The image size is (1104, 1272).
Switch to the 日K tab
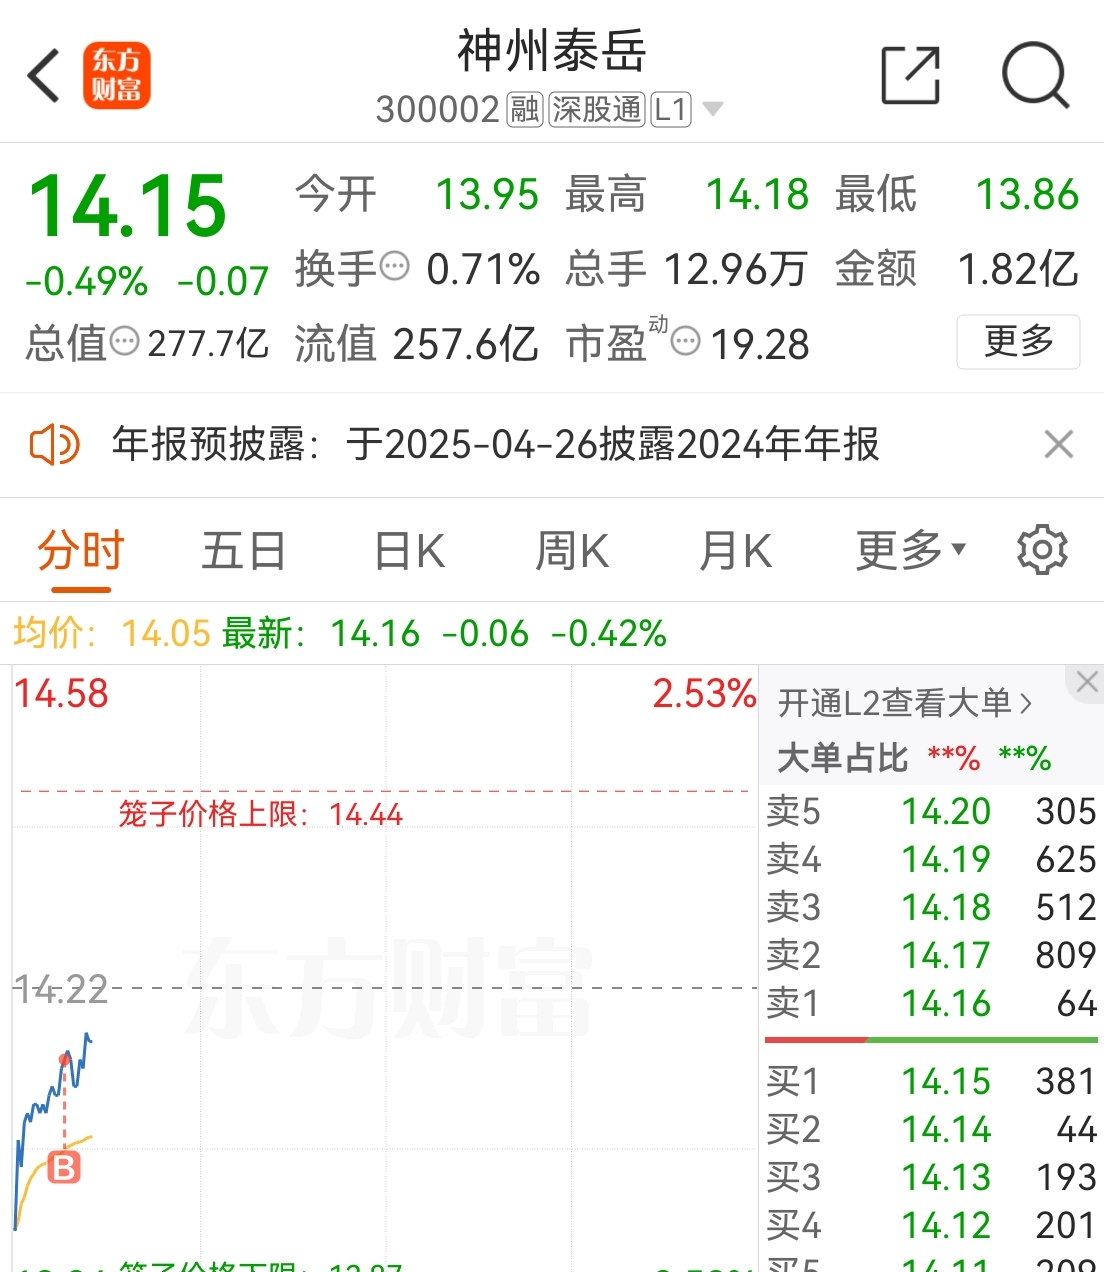pyautogui.click(x=409, y=551)
